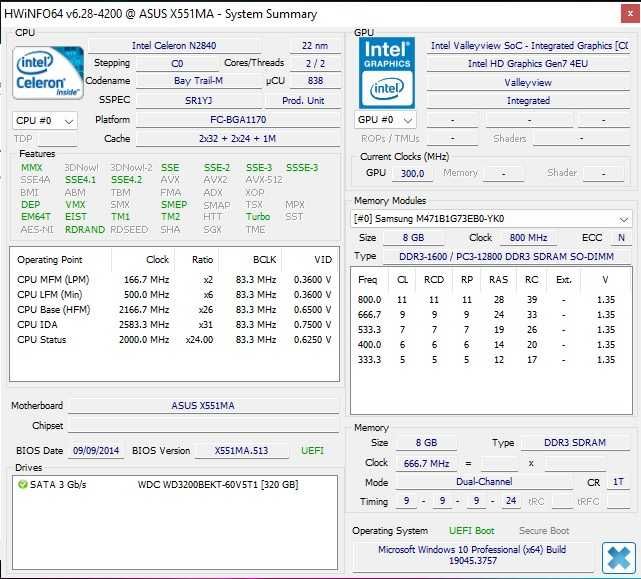Click the green SATA drive status icon

tap(22, 485)
